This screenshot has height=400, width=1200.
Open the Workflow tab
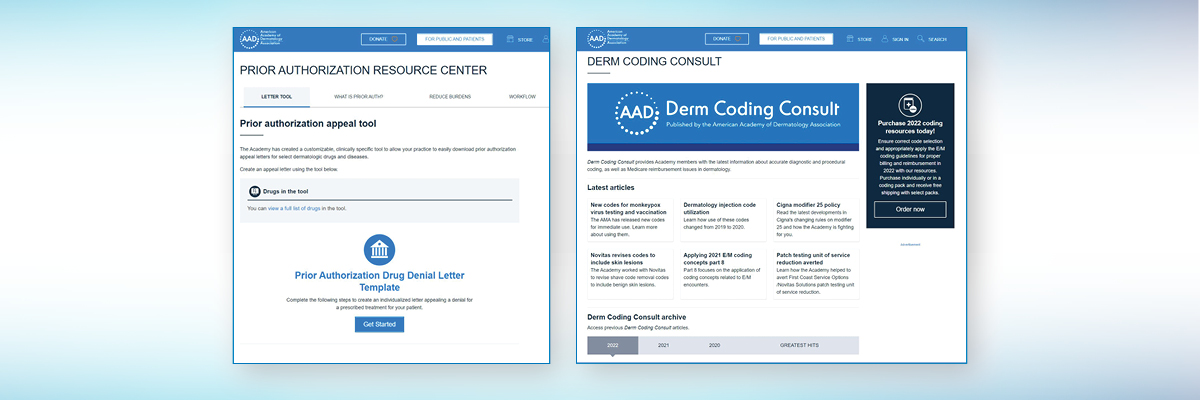[522, 97]
